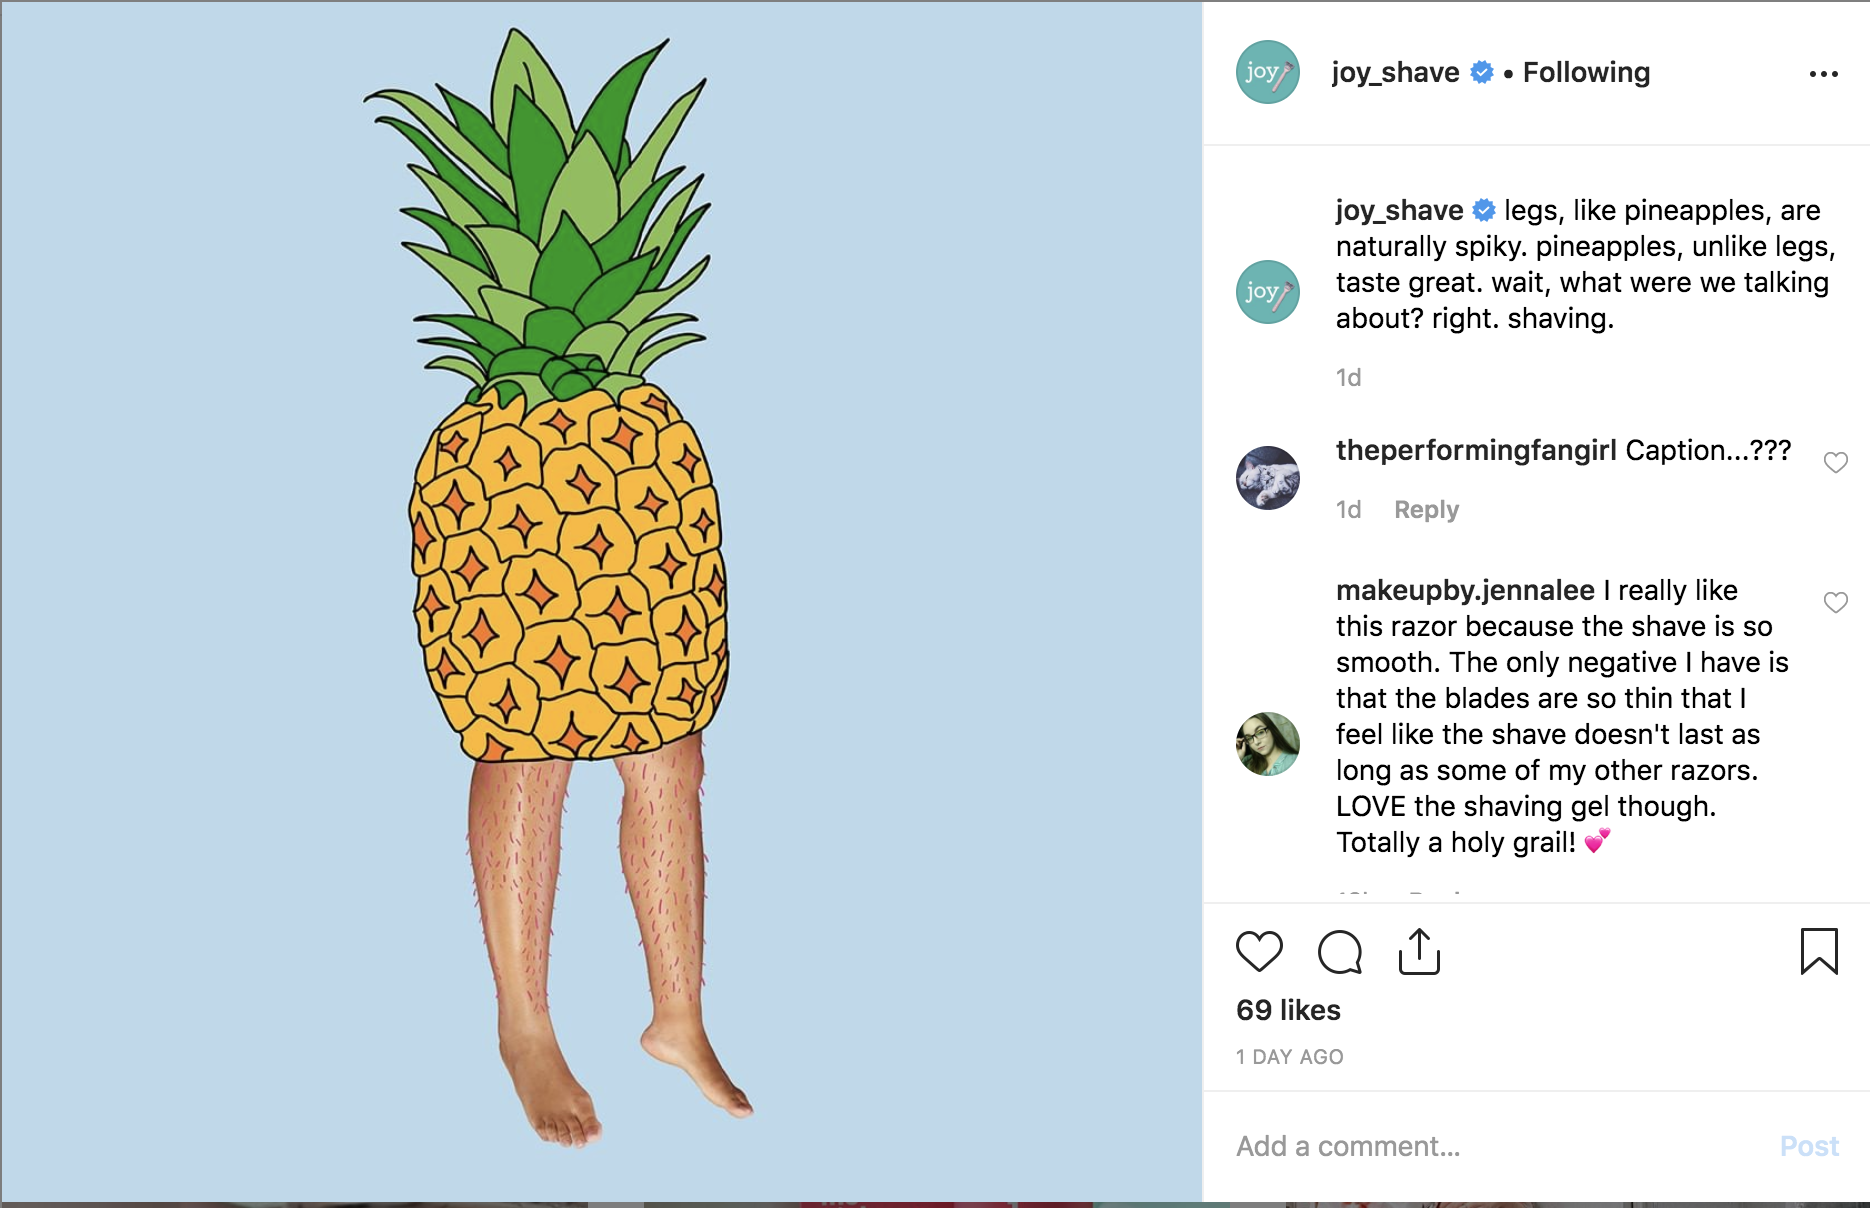Like theperformingfangirl's comment
1870x1208 pixels.
click(1835, 463)
